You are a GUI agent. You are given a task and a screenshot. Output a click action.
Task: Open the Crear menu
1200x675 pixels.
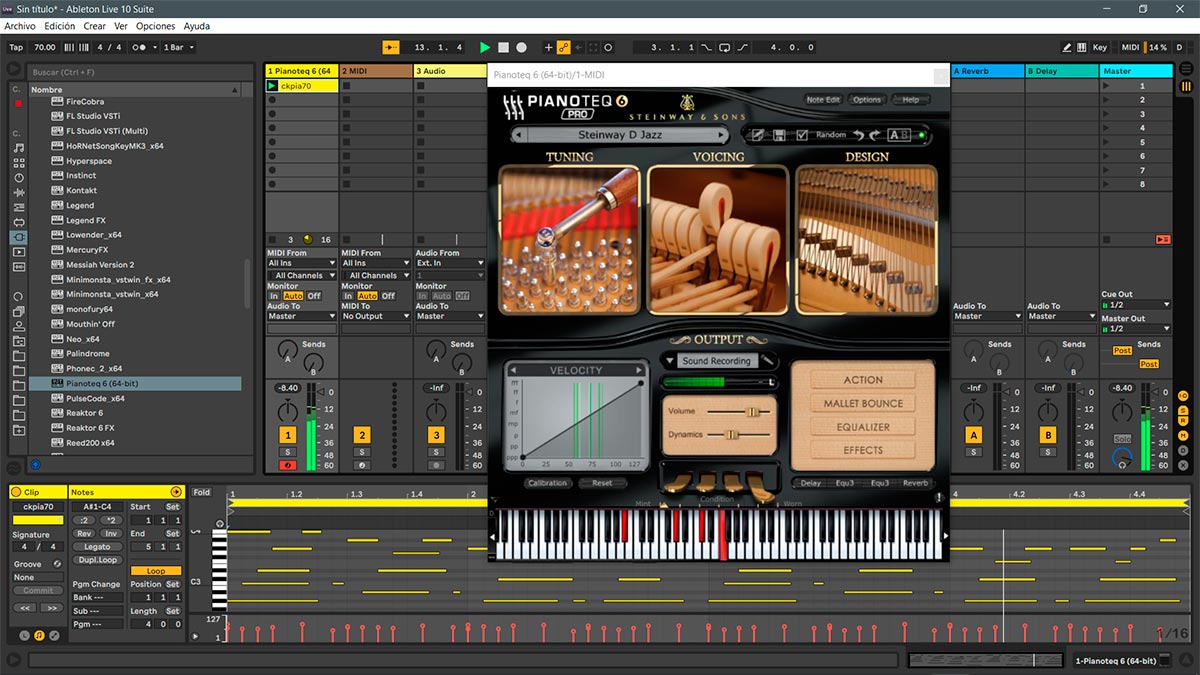94,26
